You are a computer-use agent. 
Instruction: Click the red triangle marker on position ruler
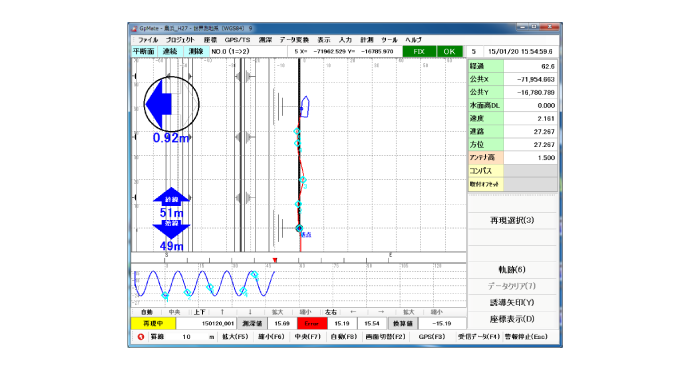point(275,260)
